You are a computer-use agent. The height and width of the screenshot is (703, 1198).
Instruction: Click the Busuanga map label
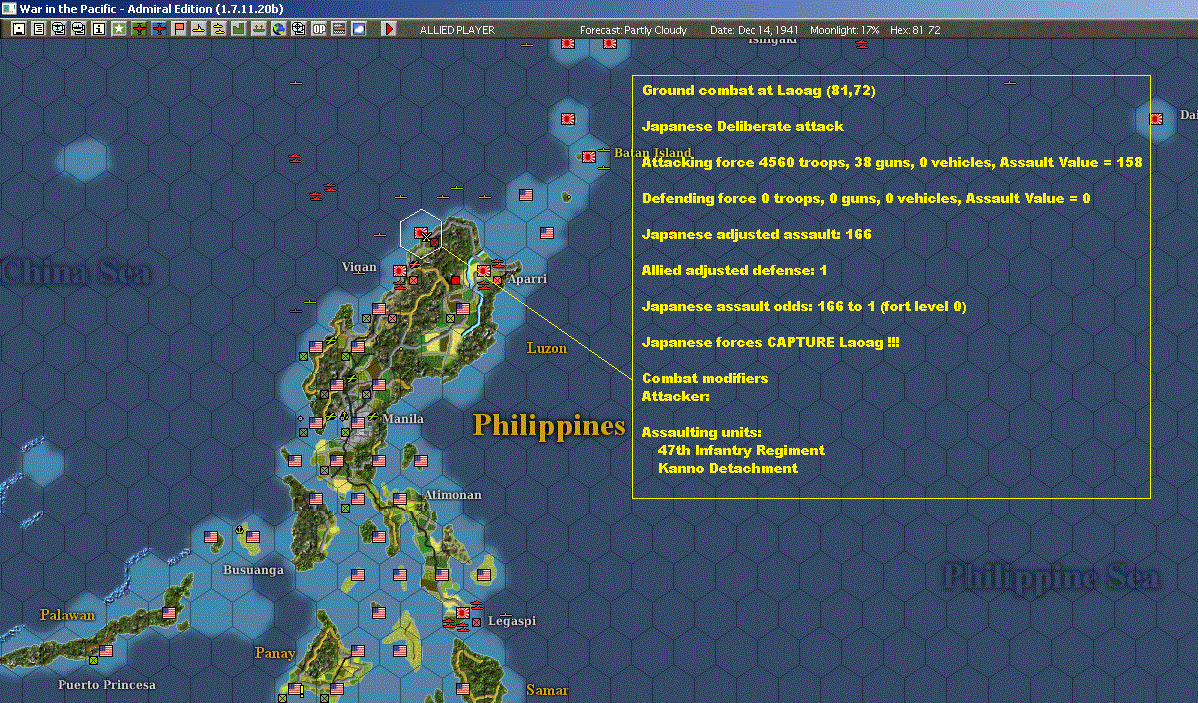(253, 570)
